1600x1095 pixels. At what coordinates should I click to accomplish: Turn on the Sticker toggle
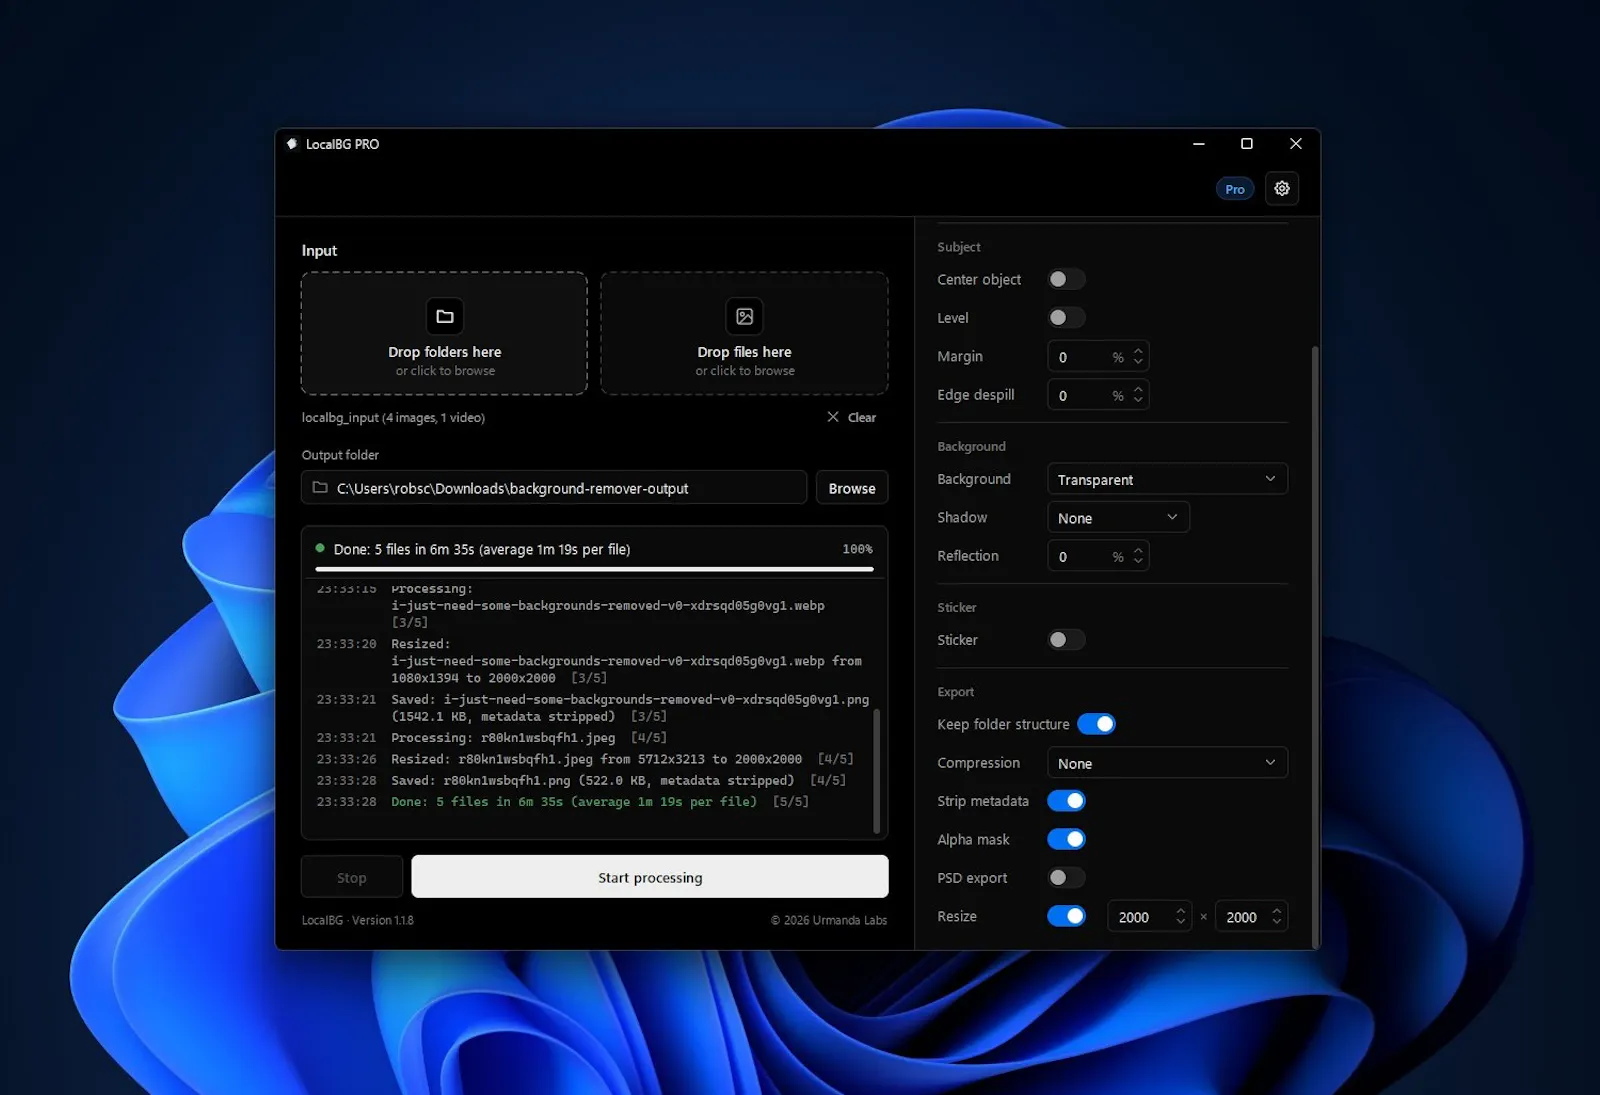coord(1066,639)
